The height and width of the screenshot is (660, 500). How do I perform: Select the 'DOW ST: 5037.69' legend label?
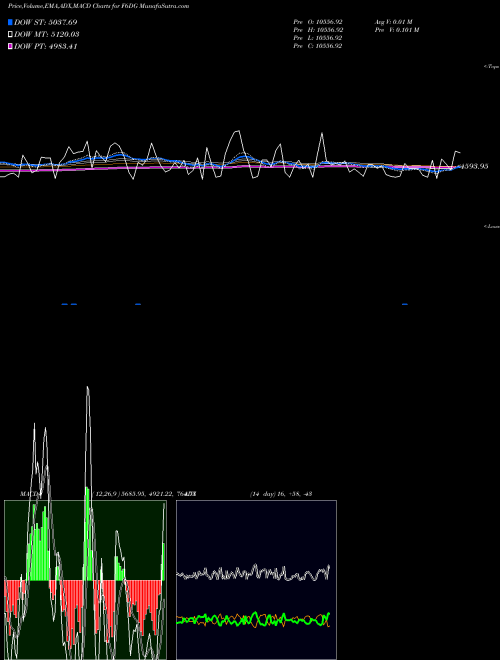point(45,22)
